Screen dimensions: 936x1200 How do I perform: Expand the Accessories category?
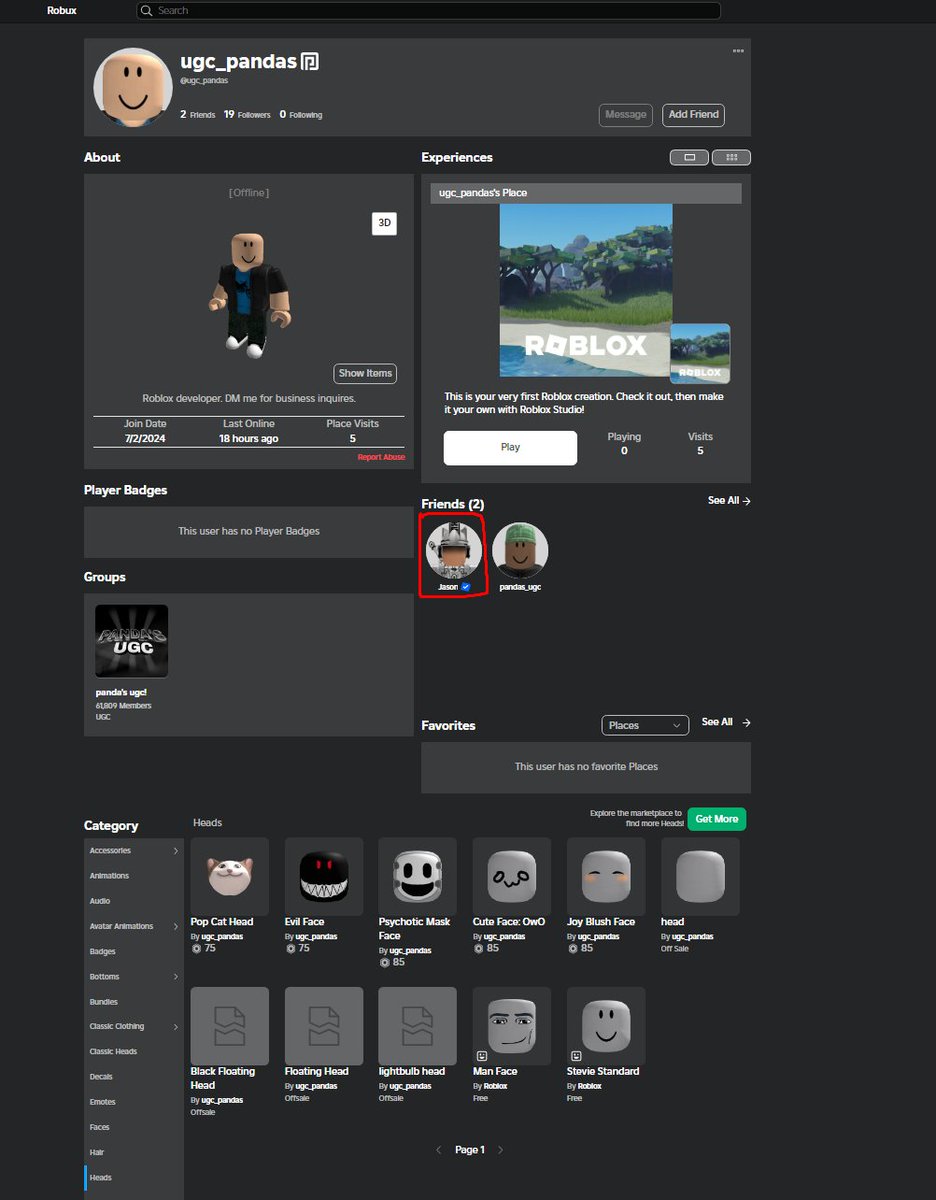(x=134, y=851)
